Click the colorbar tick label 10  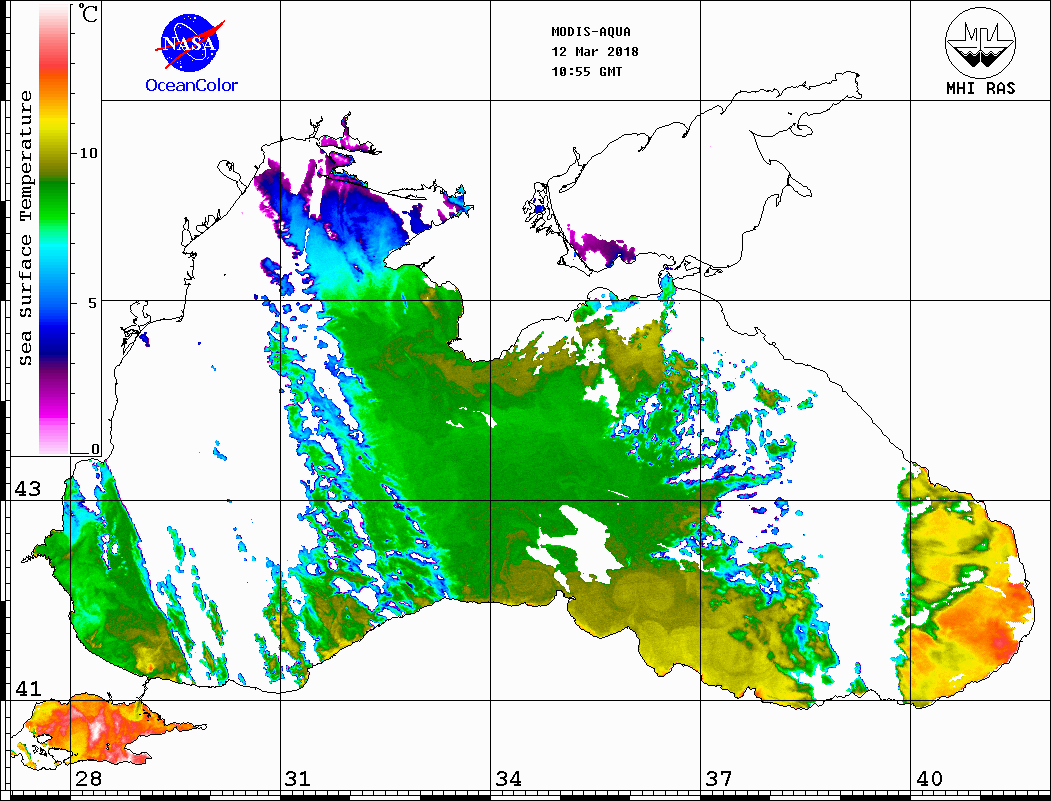pos(88,153)
